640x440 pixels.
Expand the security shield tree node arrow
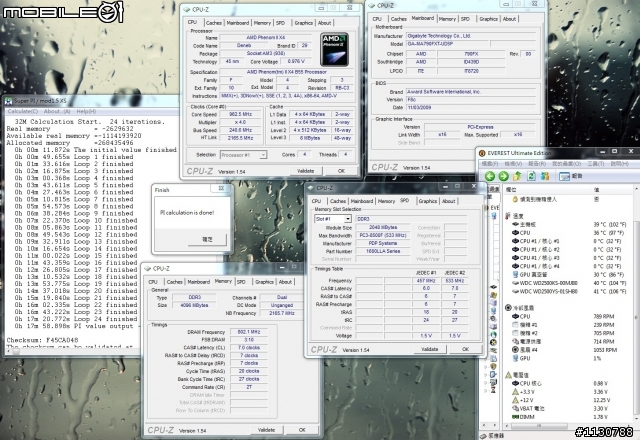(486, 366)
